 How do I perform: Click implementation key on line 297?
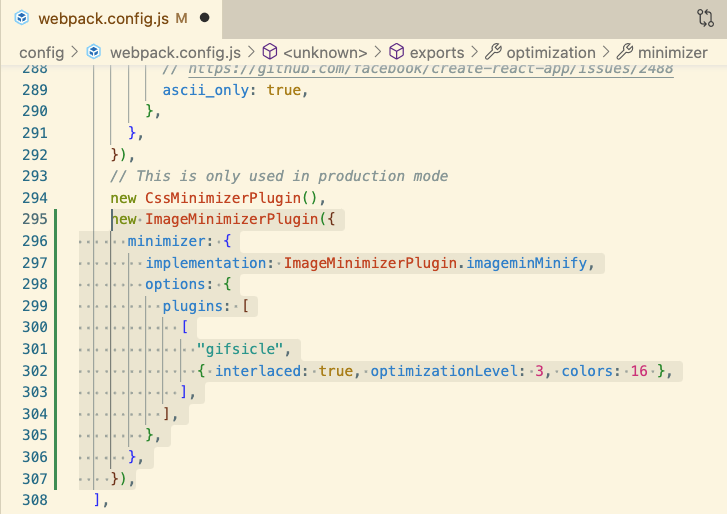coord(206,263)
